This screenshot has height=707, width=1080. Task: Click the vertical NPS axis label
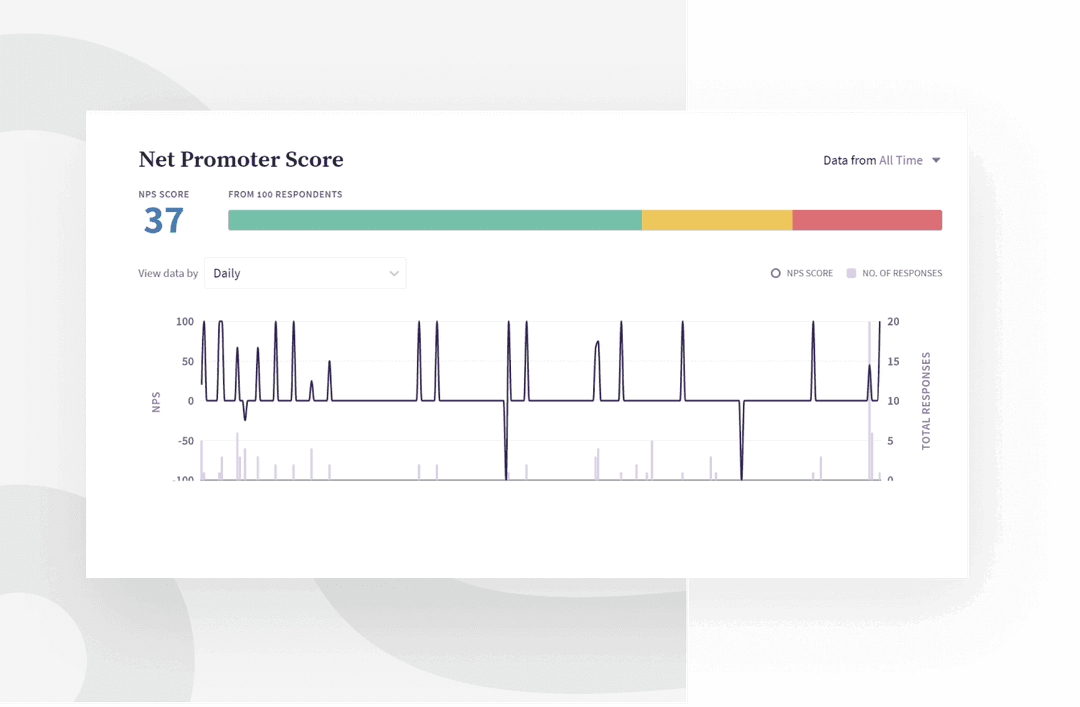click(156, 401)
